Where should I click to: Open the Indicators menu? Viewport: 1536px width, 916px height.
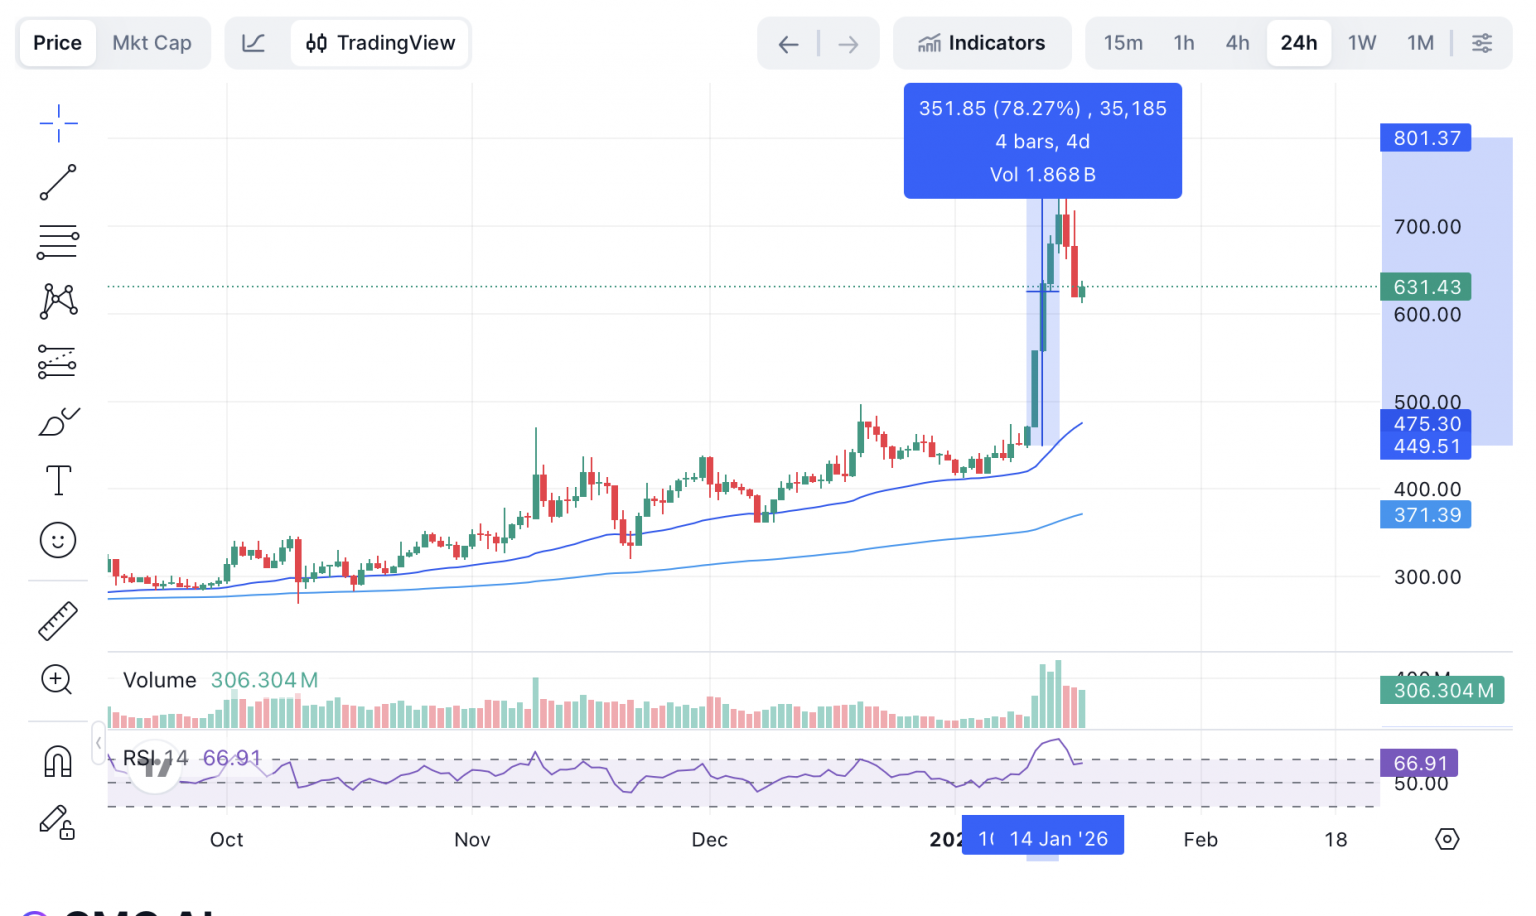pyautogui.click(x=982, y=43)
